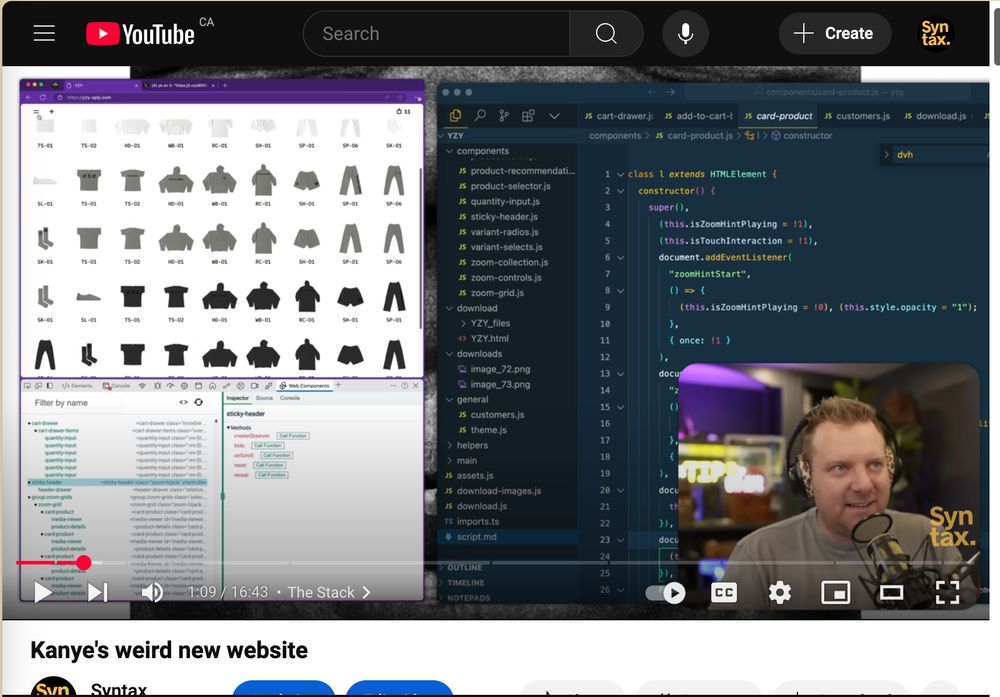Play the paused video

click(x=42, y=592)
